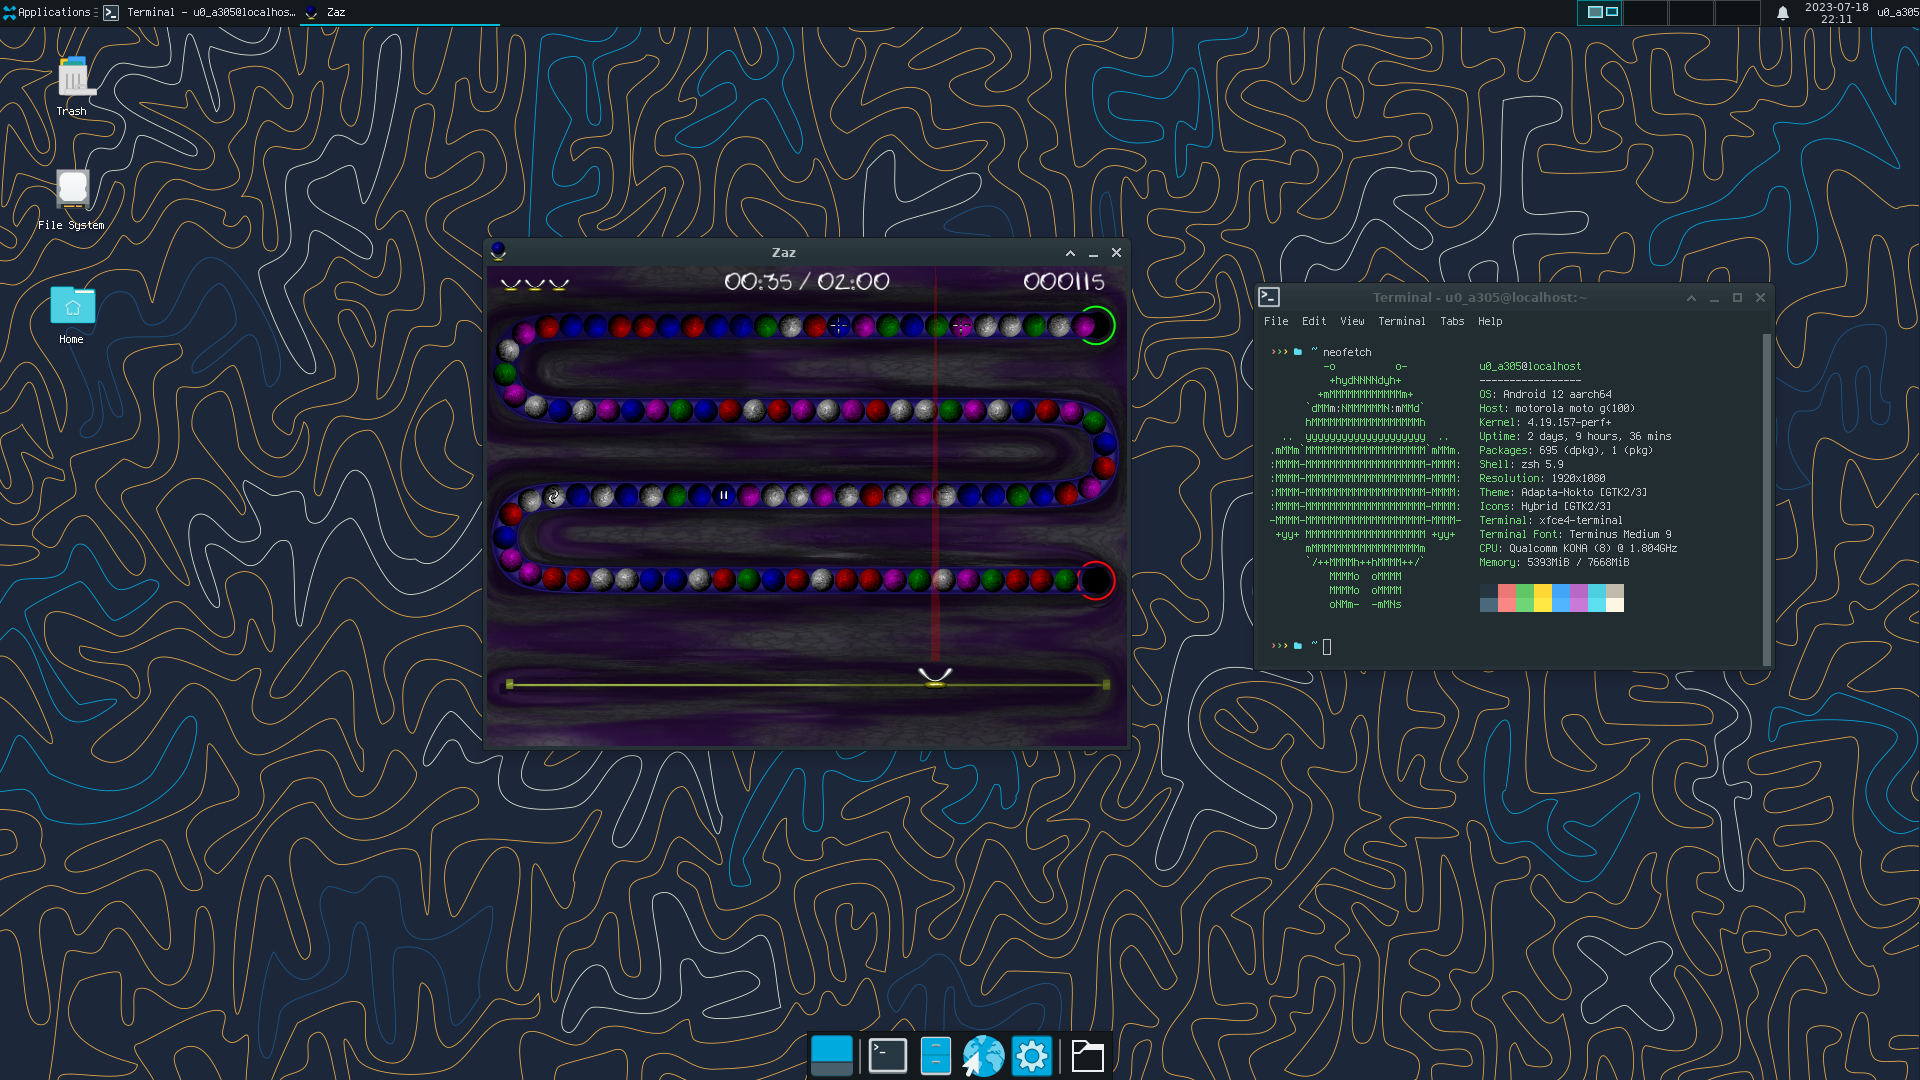Click the leftmost remaining-life icon in Zaz

tap(511, 284)
